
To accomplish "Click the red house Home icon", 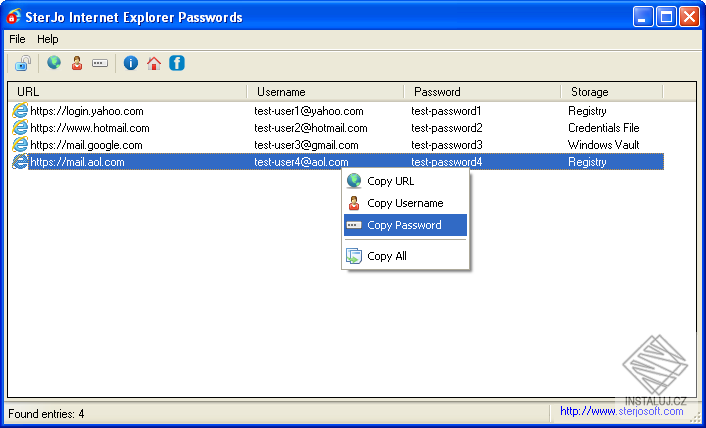I will [x=154, y=63].
